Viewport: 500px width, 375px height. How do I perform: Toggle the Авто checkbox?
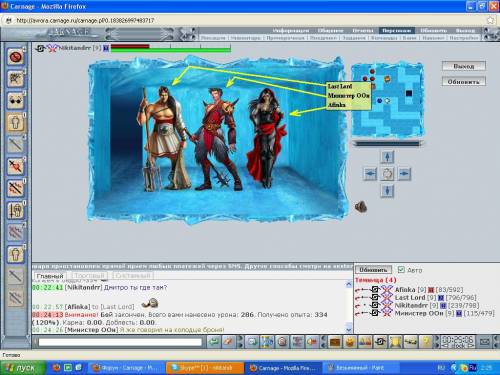(x=401, y=269)
